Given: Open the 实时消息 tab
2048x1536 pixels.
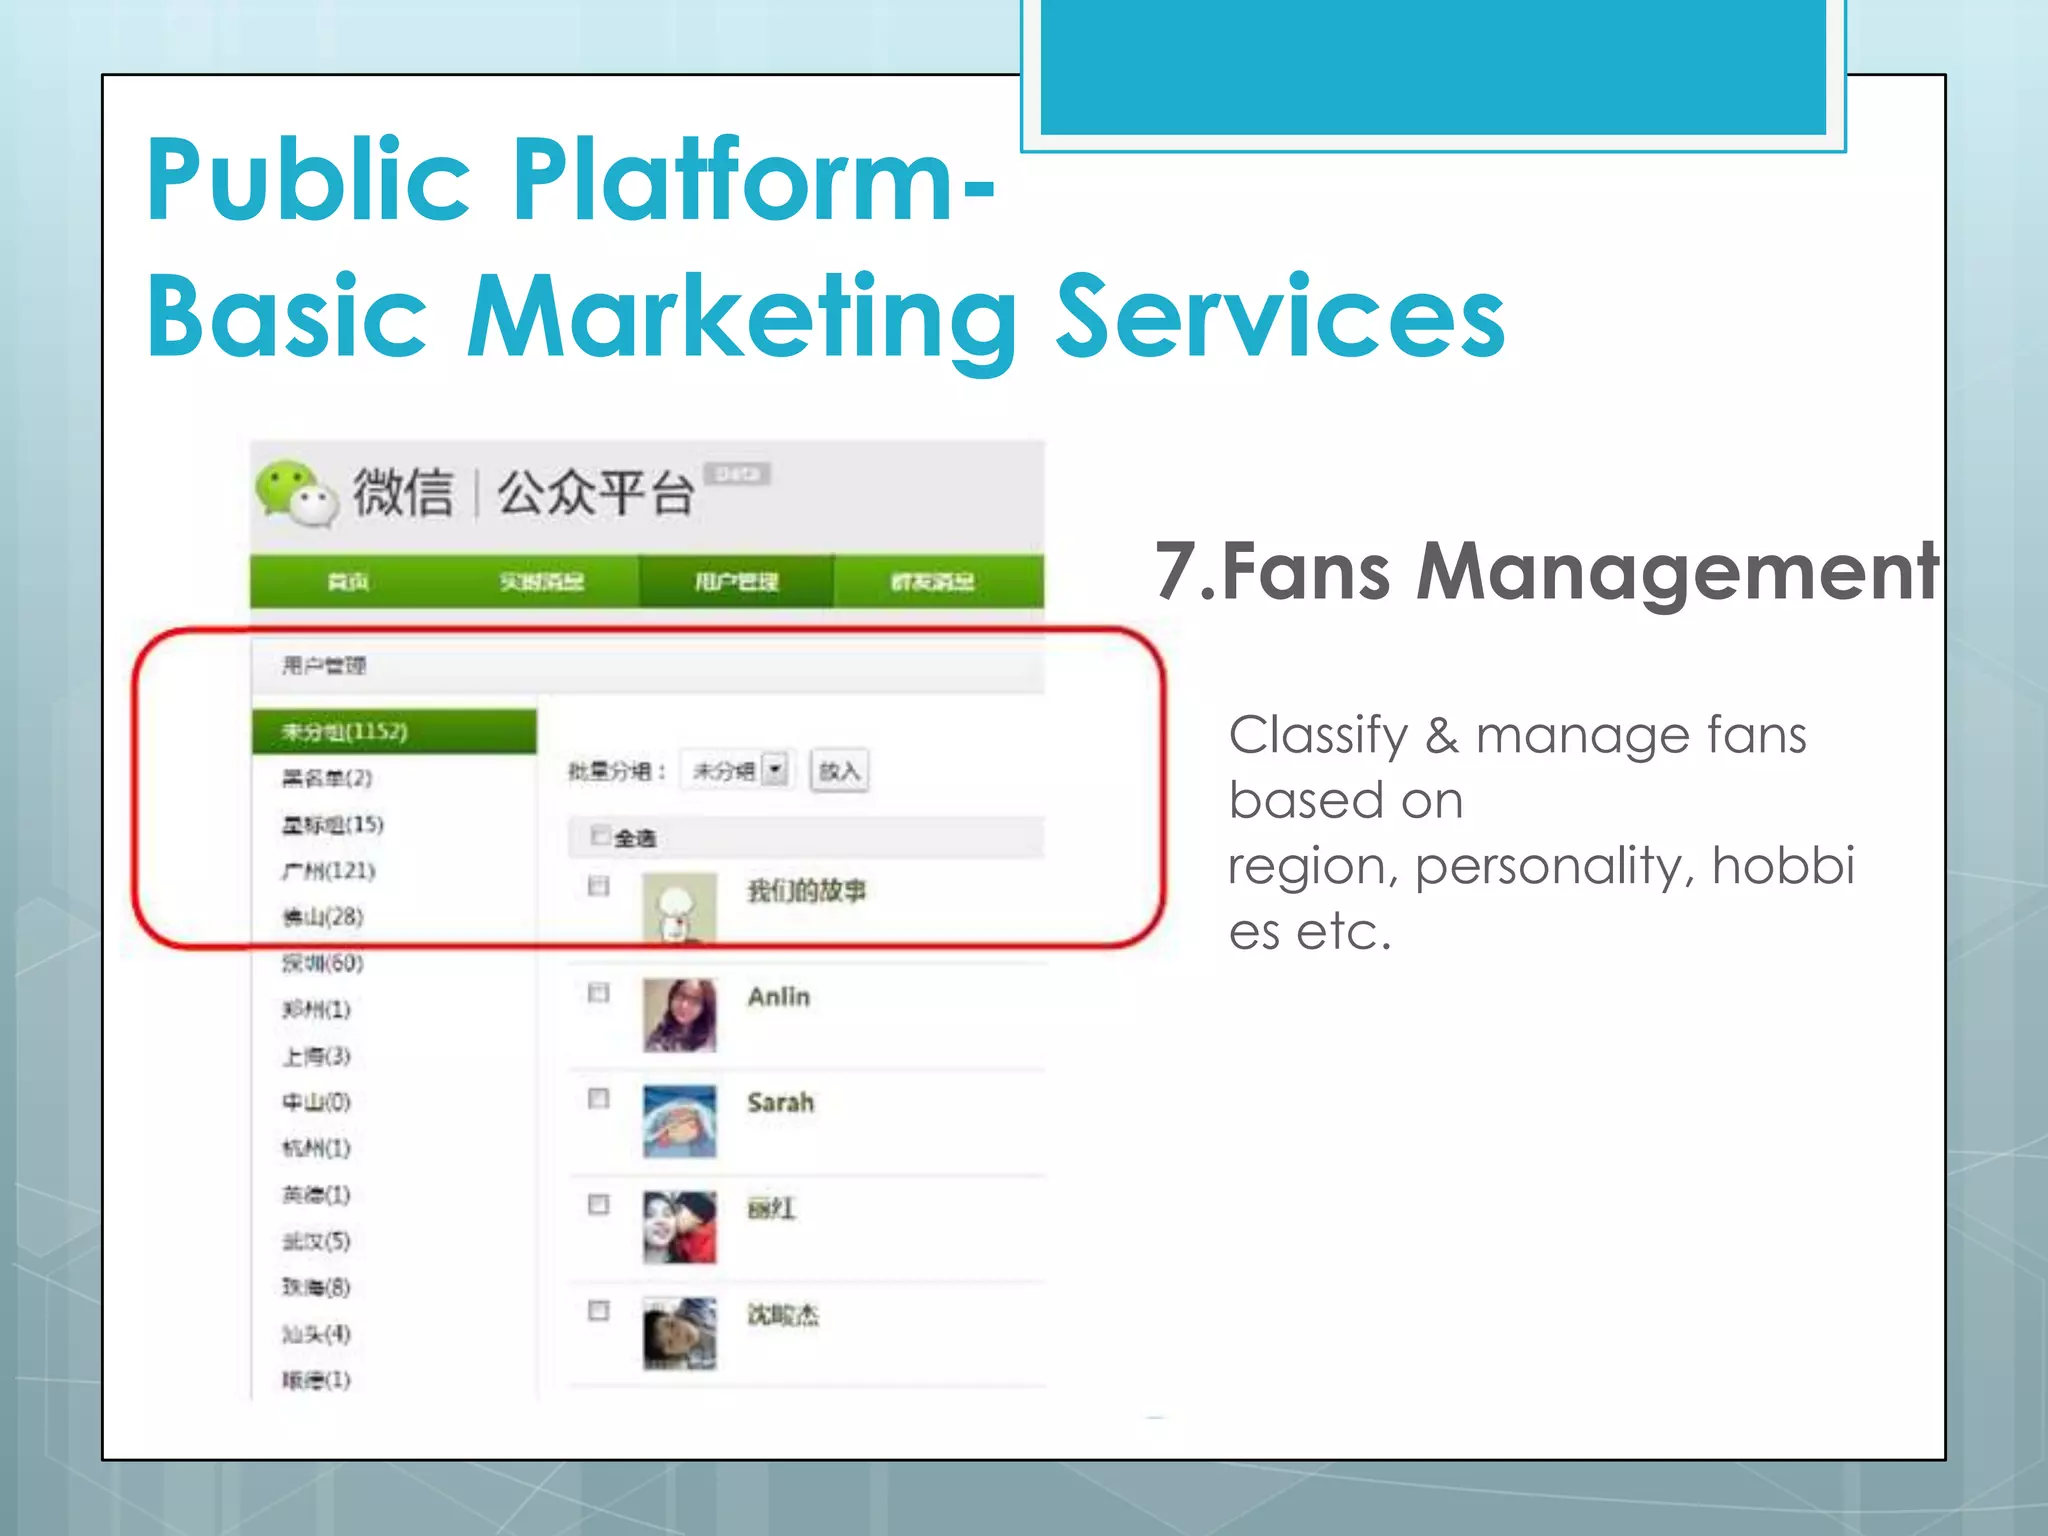Looking at the screenshot, I should coord(542,582).
